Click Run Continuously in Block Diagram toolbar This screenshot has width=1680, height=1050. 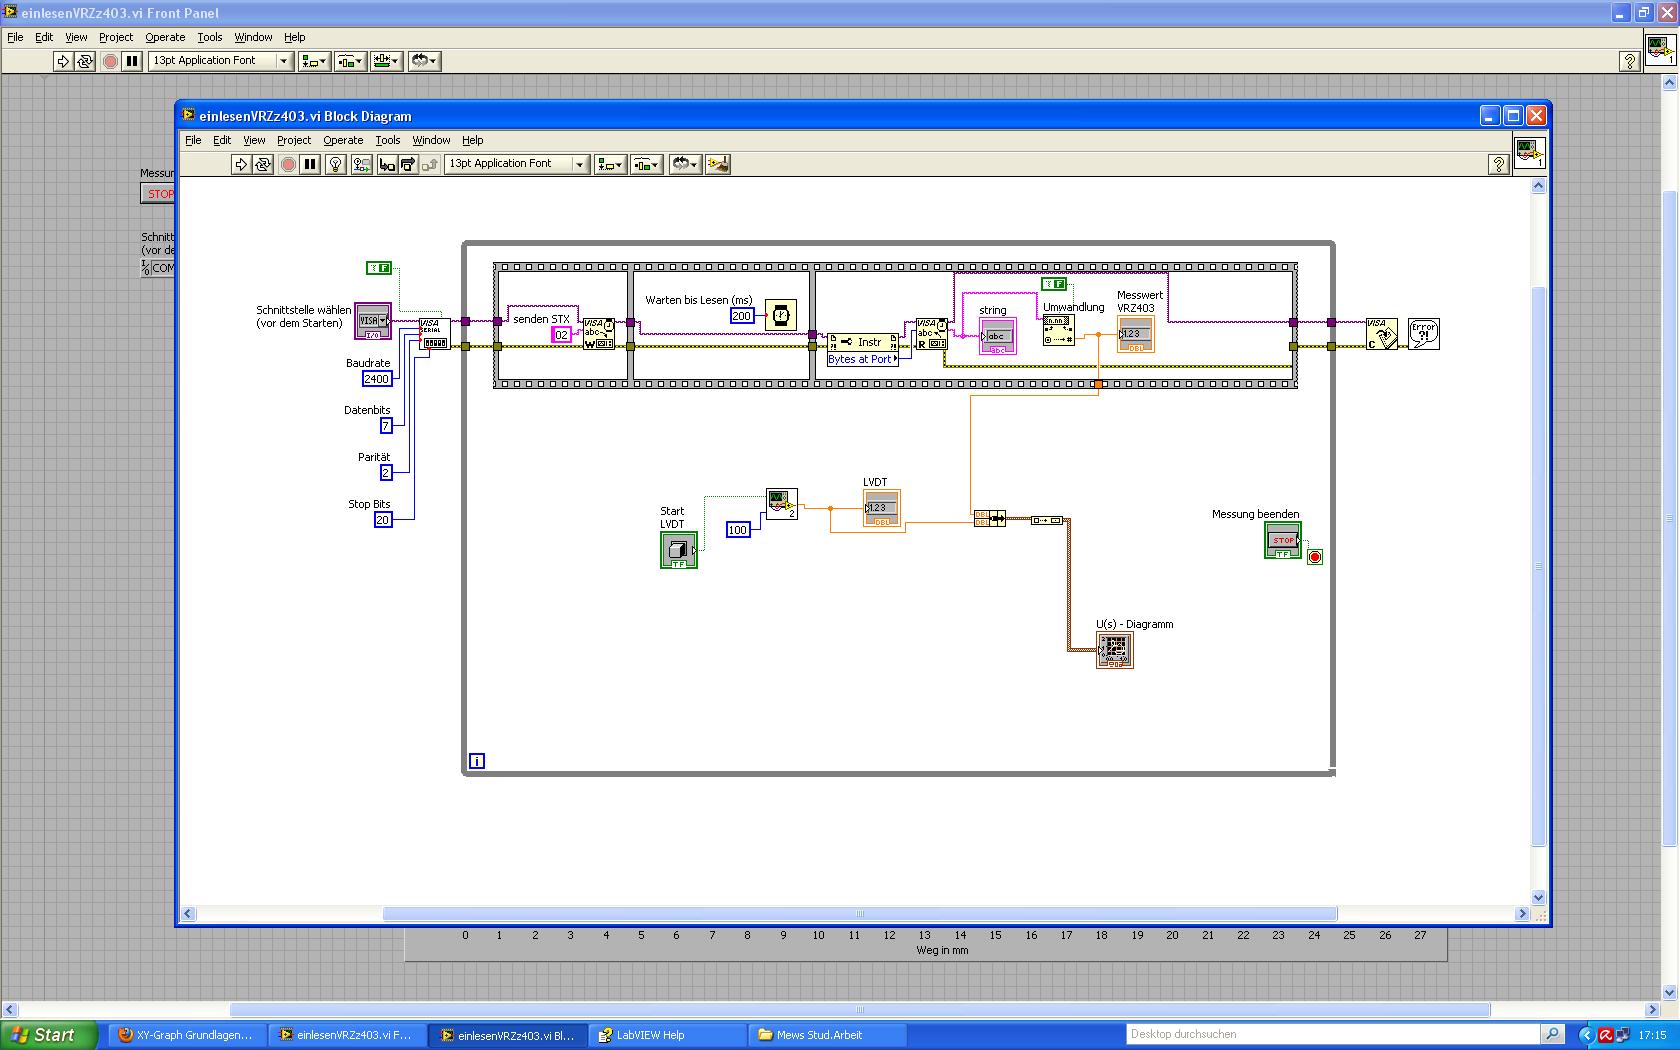click(263, 164)
